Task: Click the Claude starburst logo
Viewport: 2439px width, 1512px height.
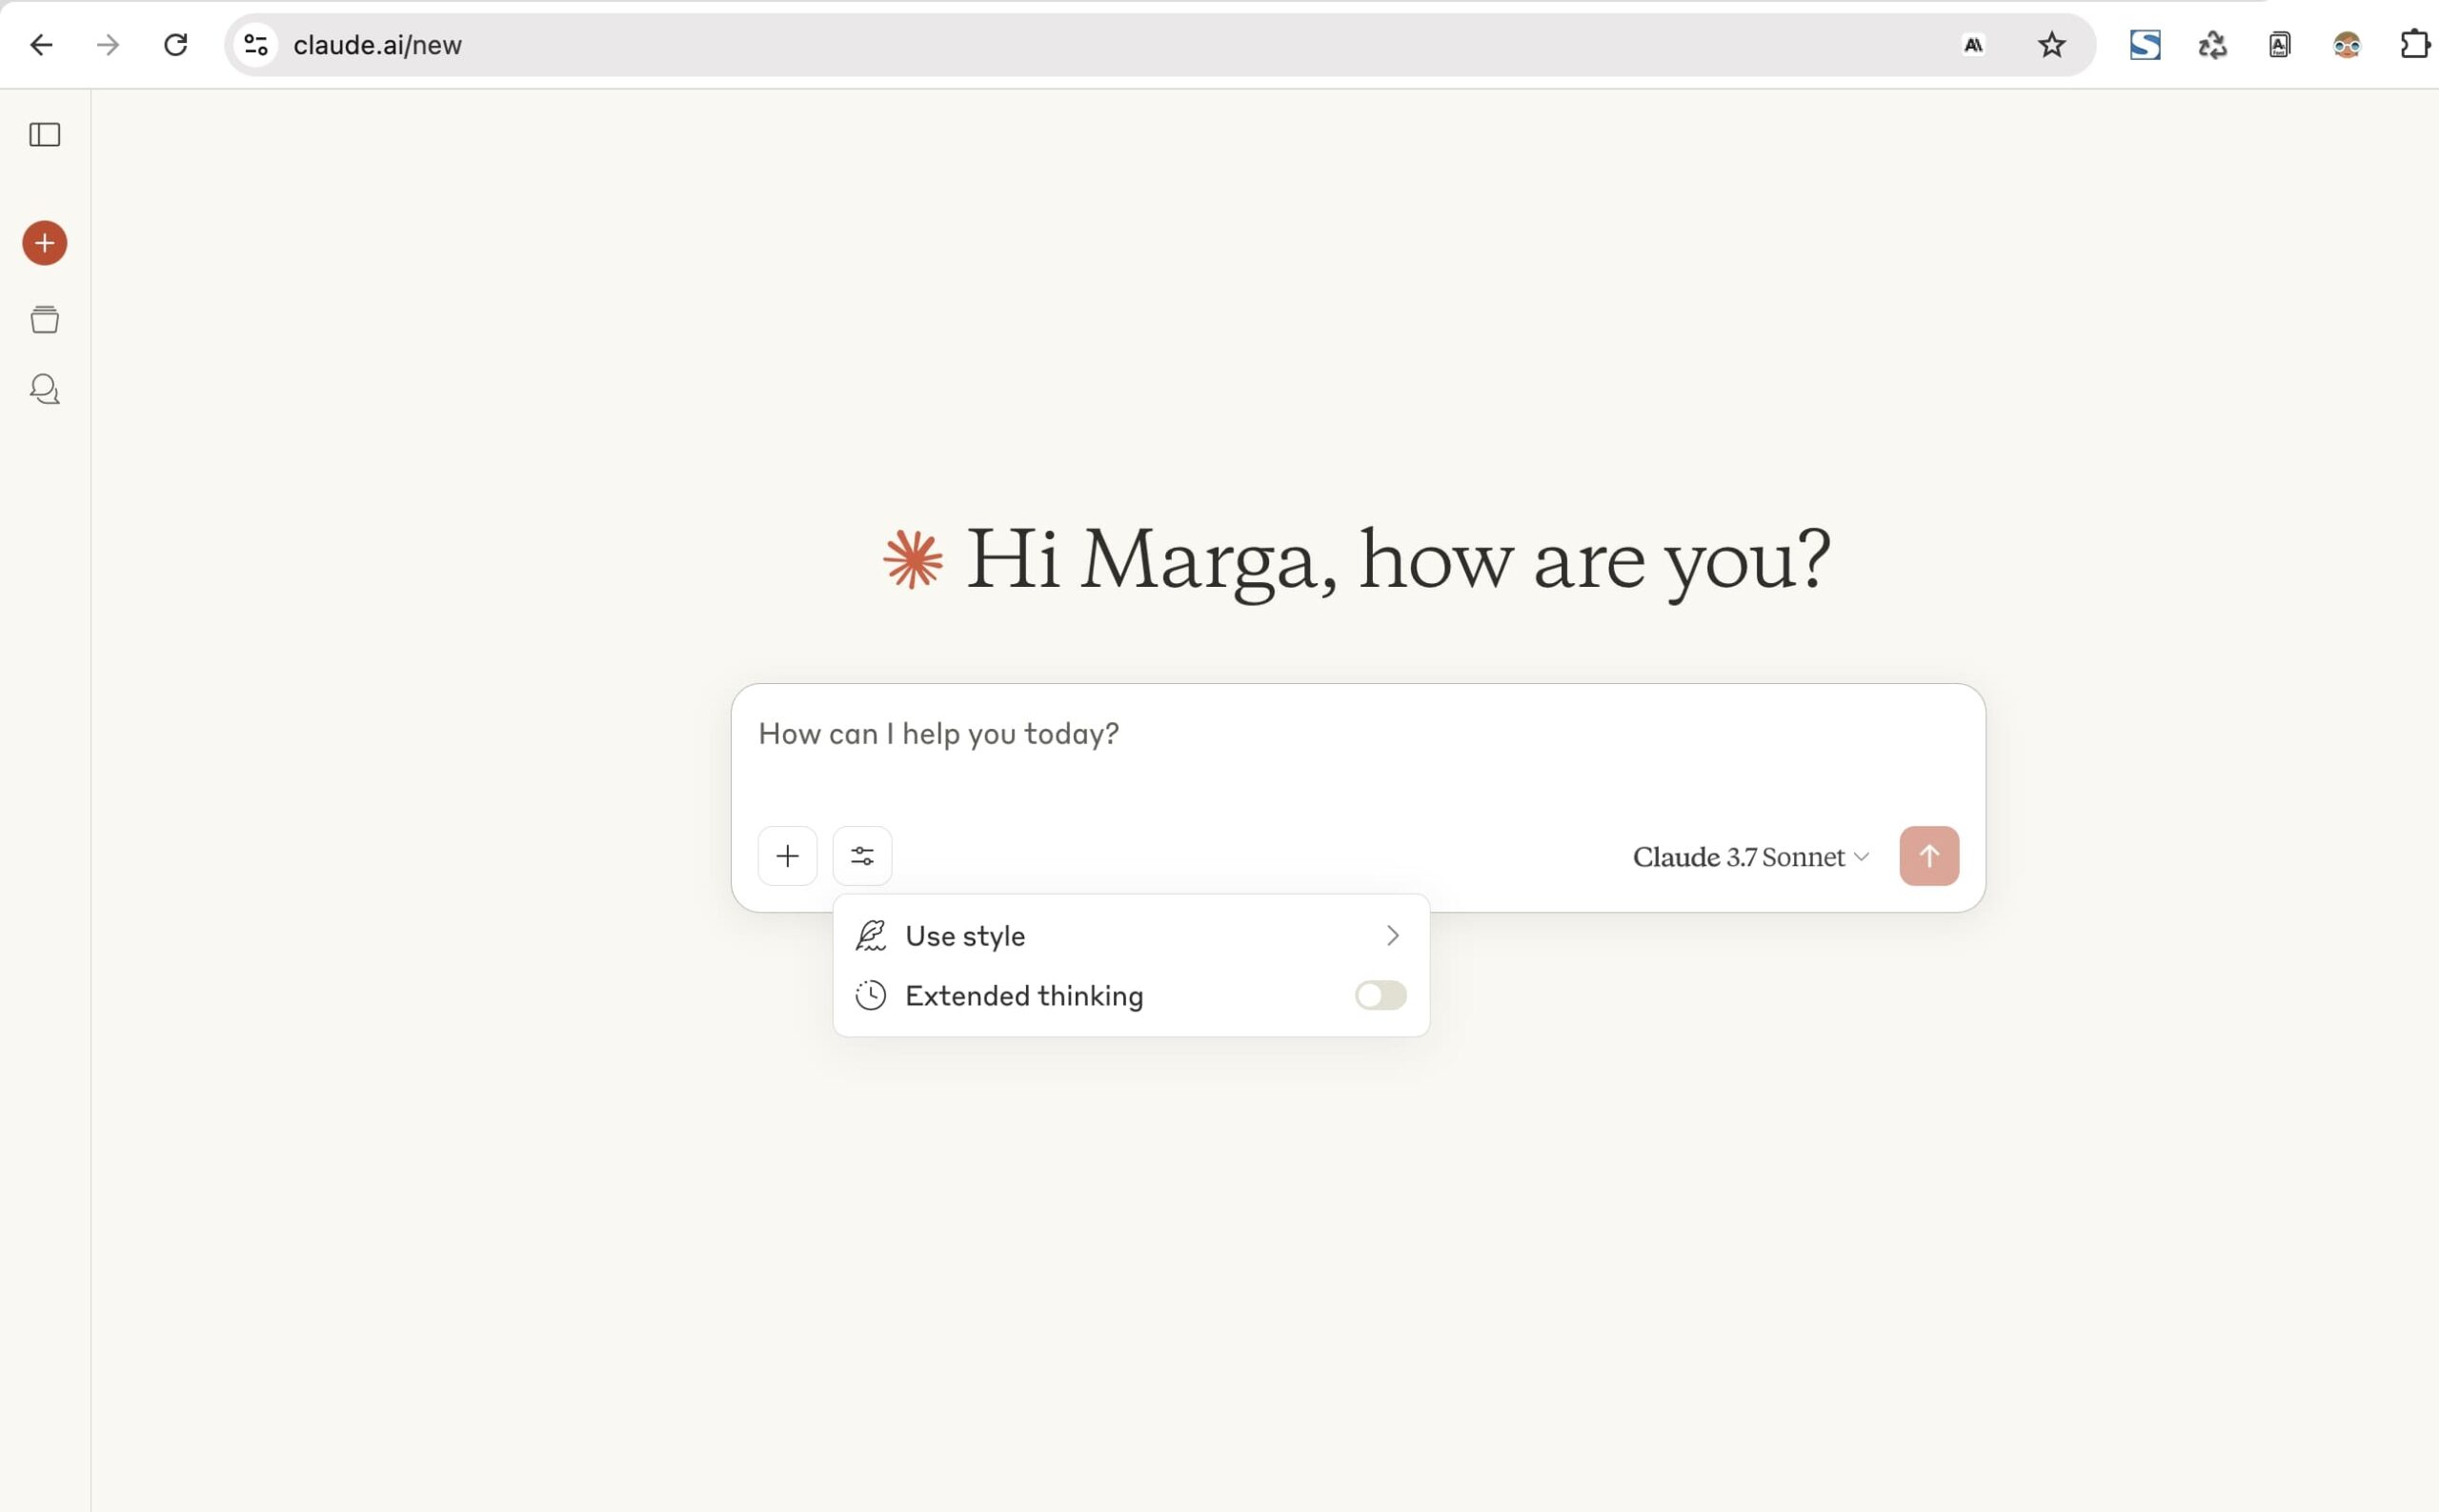Action: (913, 560)
